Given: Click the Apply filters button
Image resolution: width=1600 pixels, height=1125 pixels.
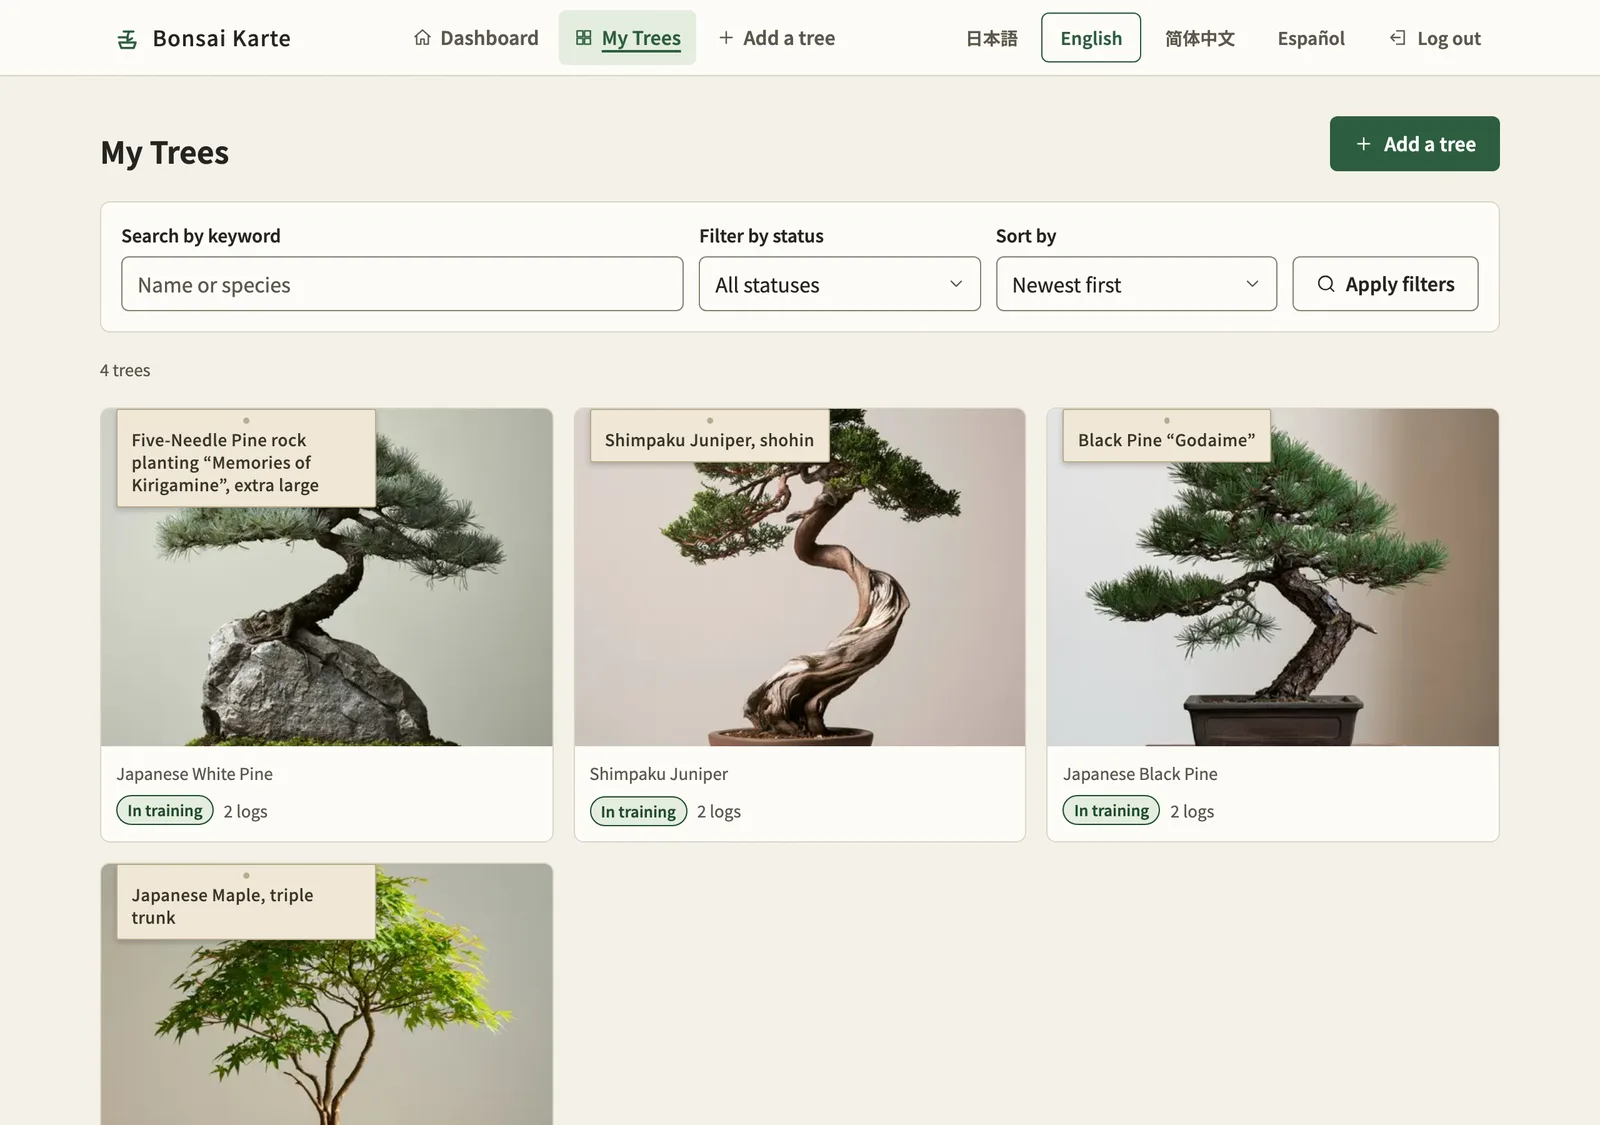Looking at the screenshot, I should (x=1385, y=284).
